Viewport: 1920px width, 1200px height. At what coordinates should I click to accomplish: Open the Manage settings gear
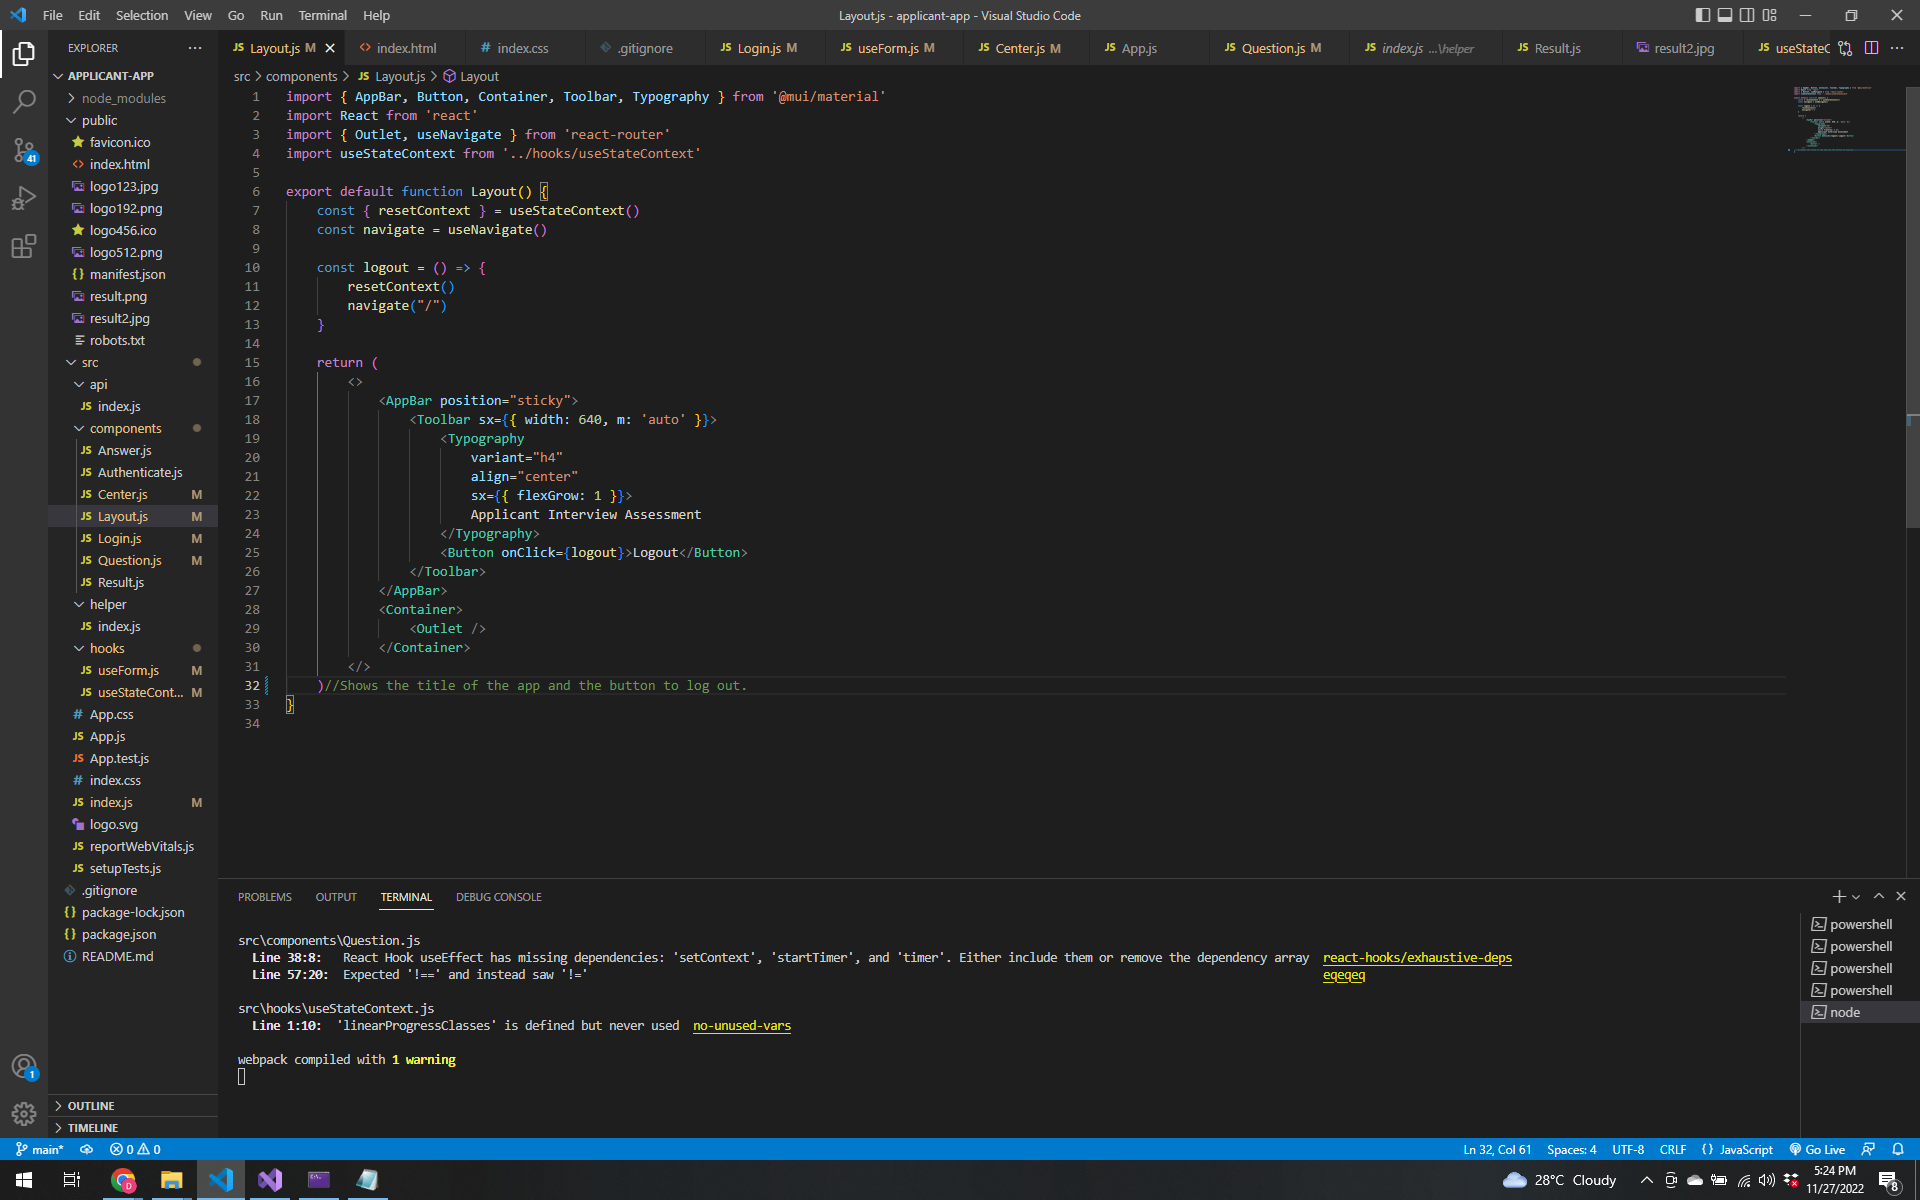pos(24,1113)
